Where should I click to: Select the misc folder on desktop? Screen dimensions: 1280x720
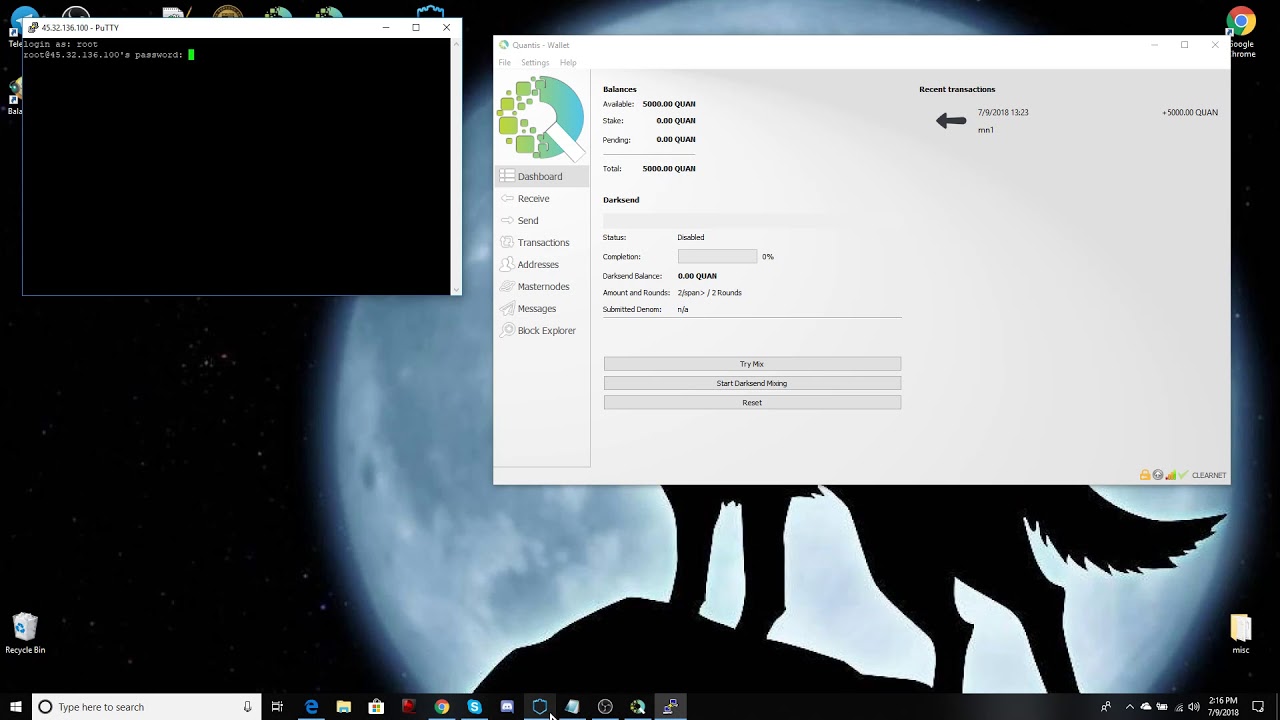1240,634
